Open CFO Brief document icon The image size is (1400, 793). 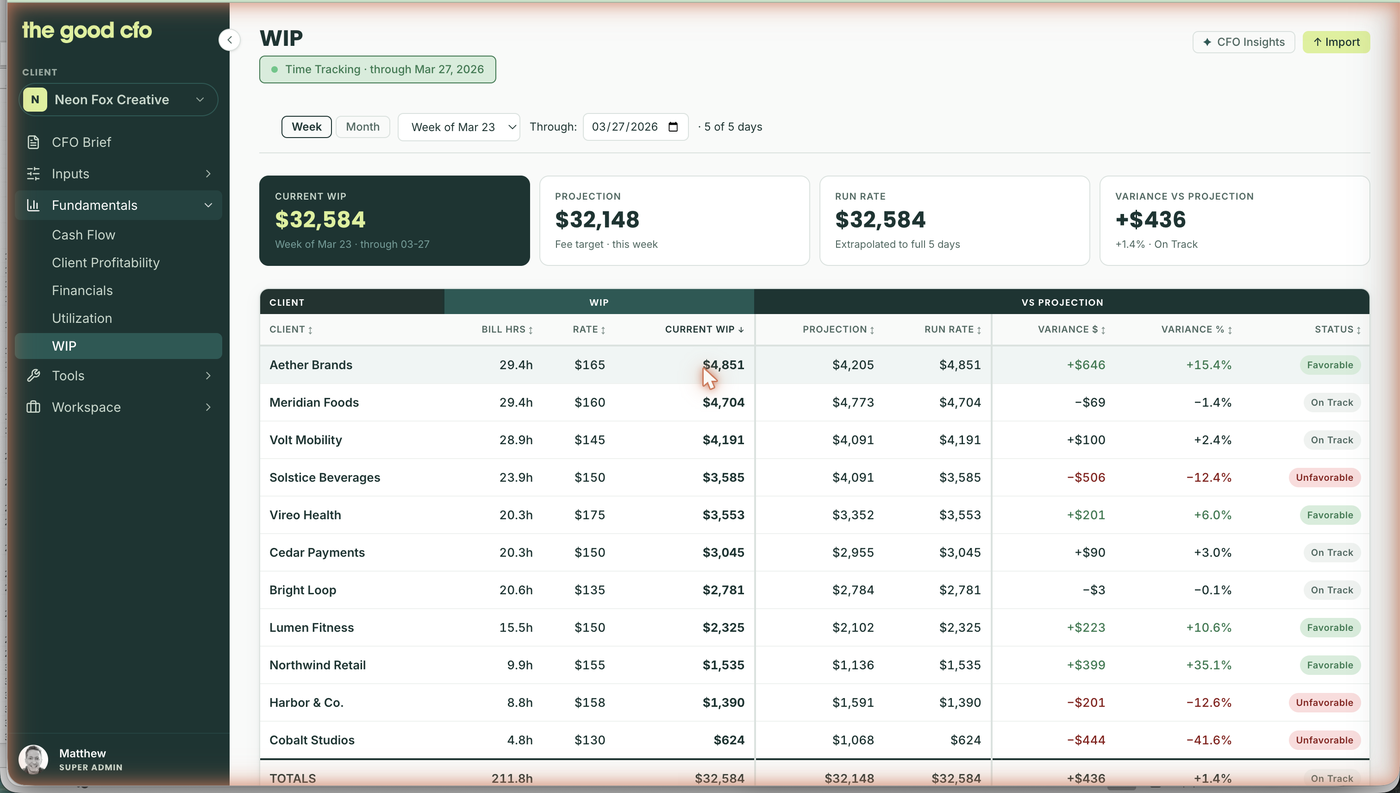tap(34, 142)
